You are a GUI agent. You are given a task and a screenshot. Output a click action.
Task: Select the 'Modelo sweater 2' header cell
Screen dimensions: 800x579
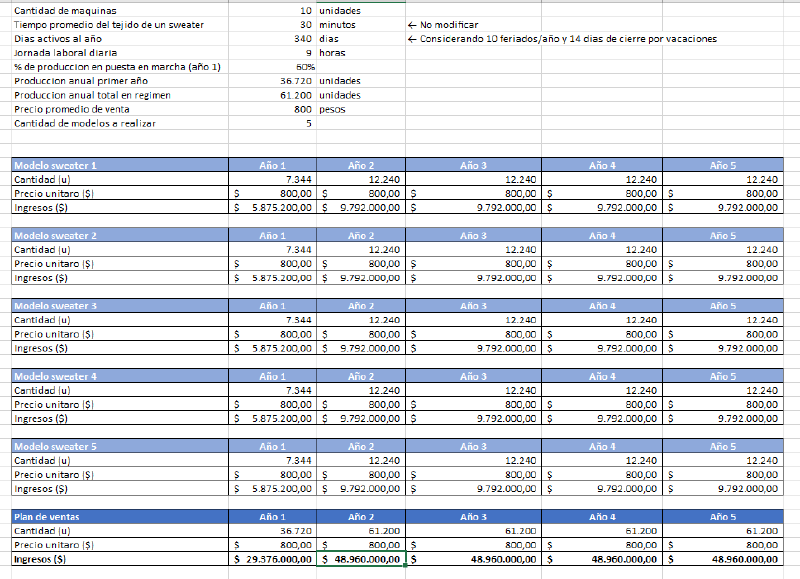[120, 236]
